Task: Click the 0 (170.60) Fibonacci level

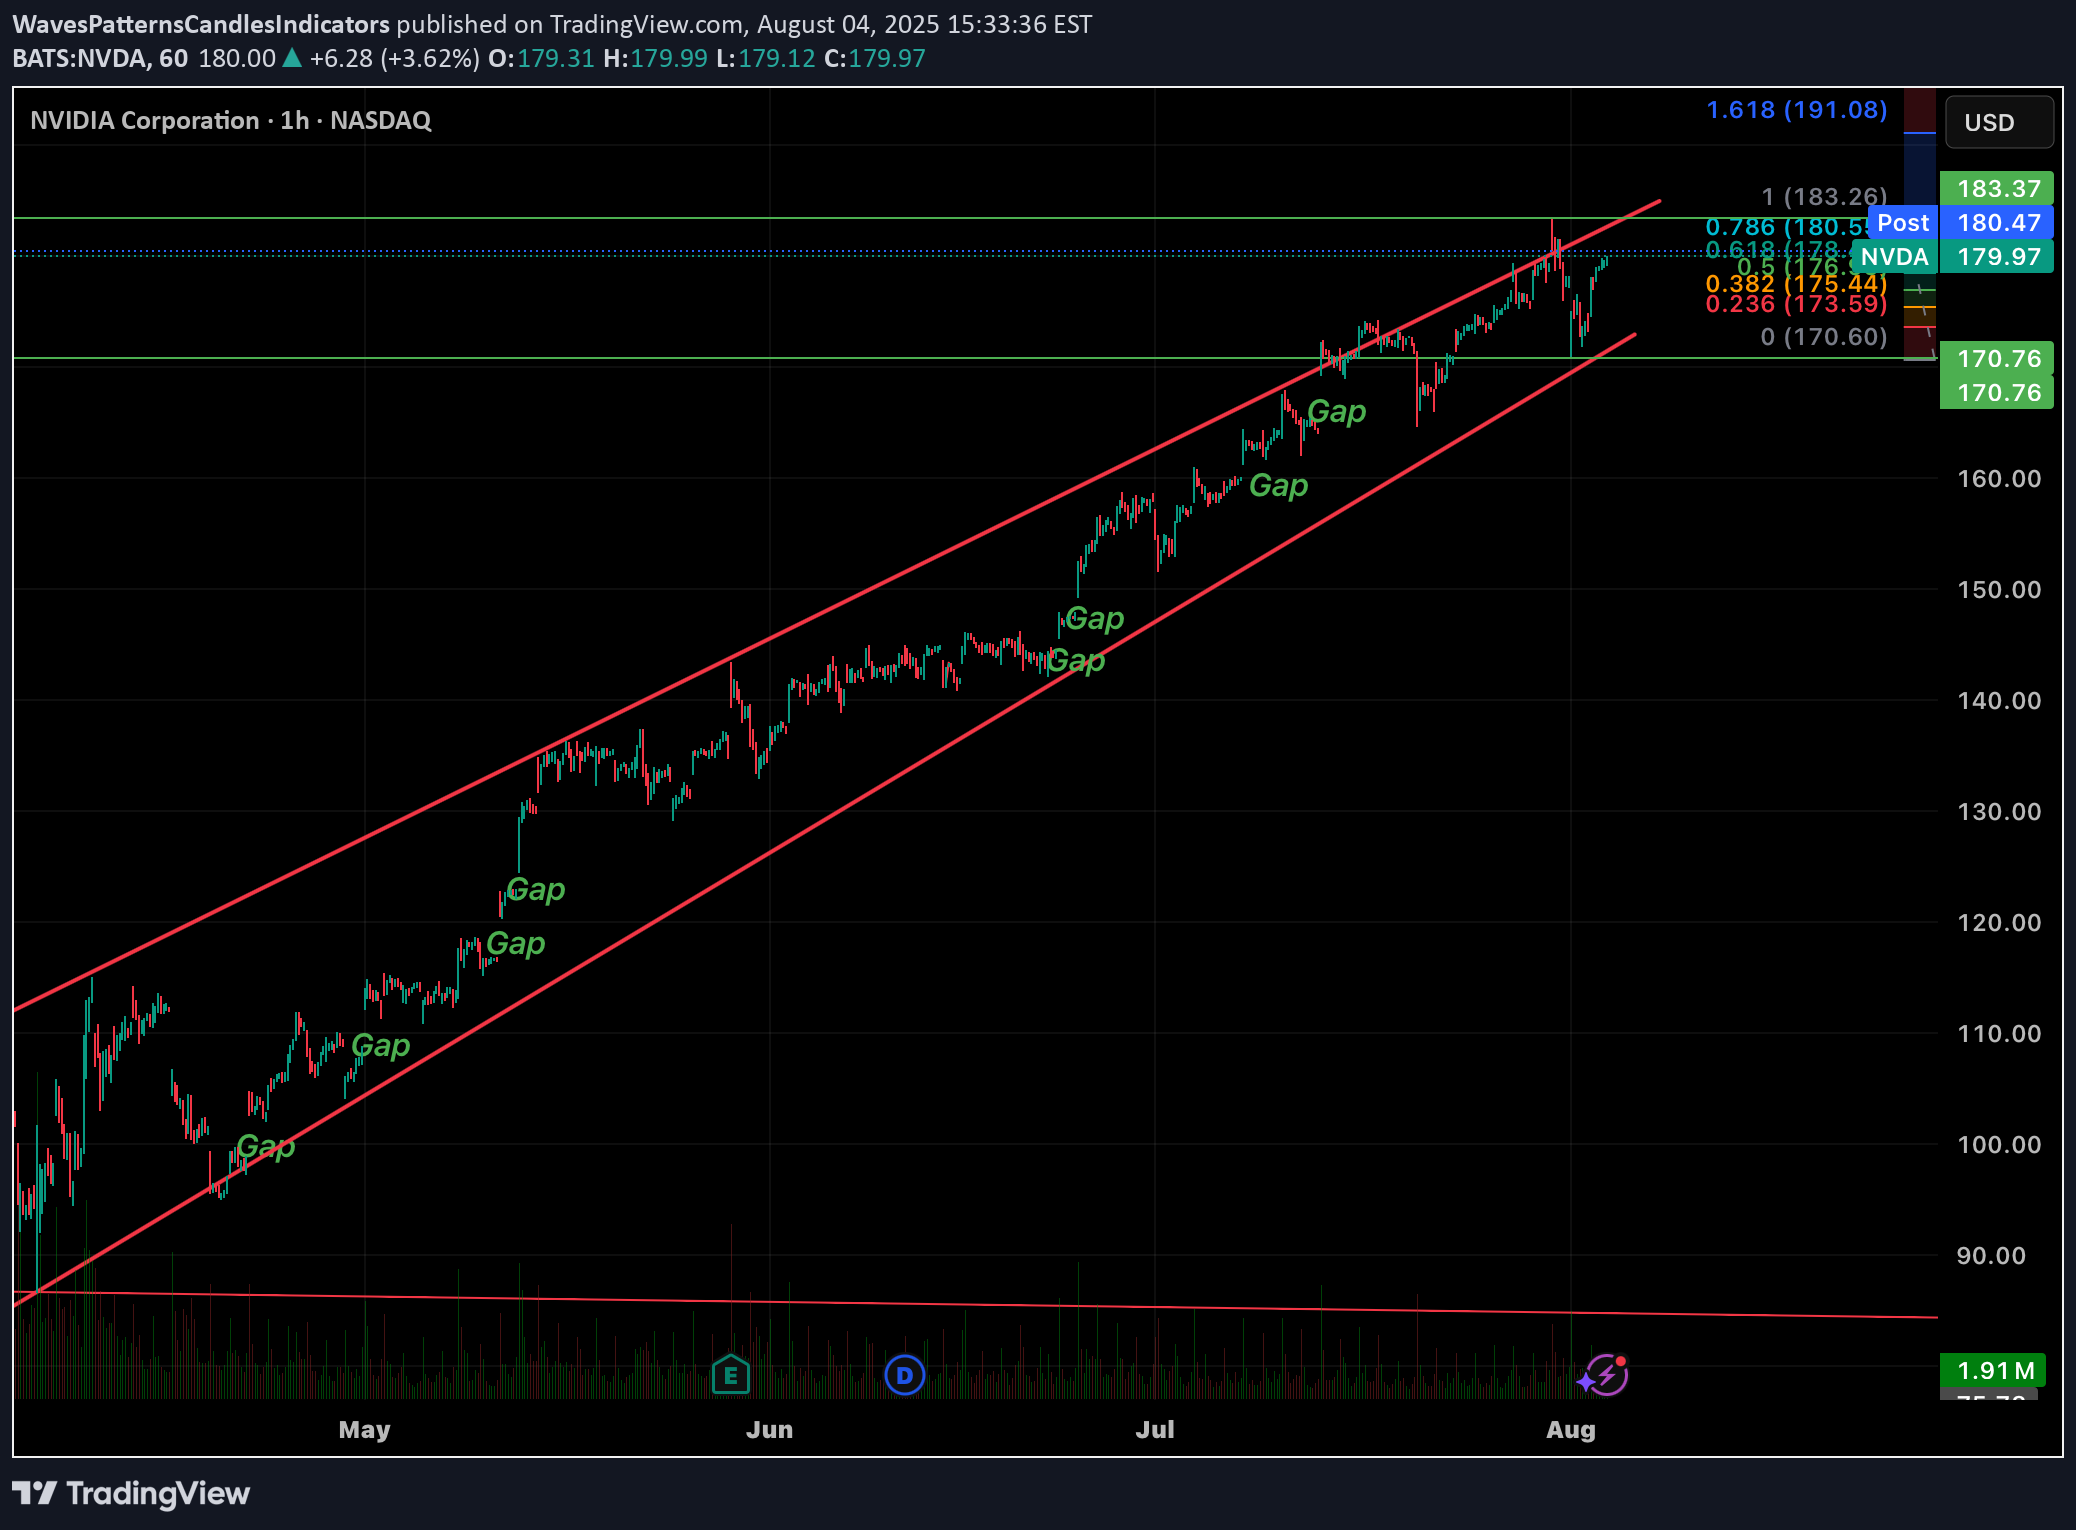Action: coord(1824,337)
